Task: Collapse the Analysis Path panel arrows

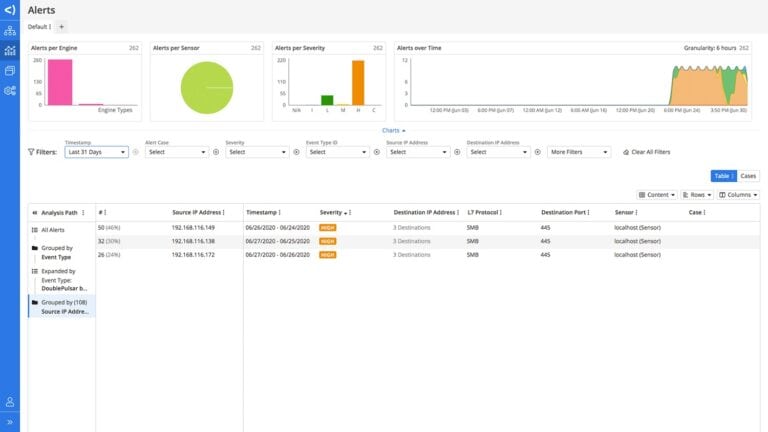Action: [35, 213]
